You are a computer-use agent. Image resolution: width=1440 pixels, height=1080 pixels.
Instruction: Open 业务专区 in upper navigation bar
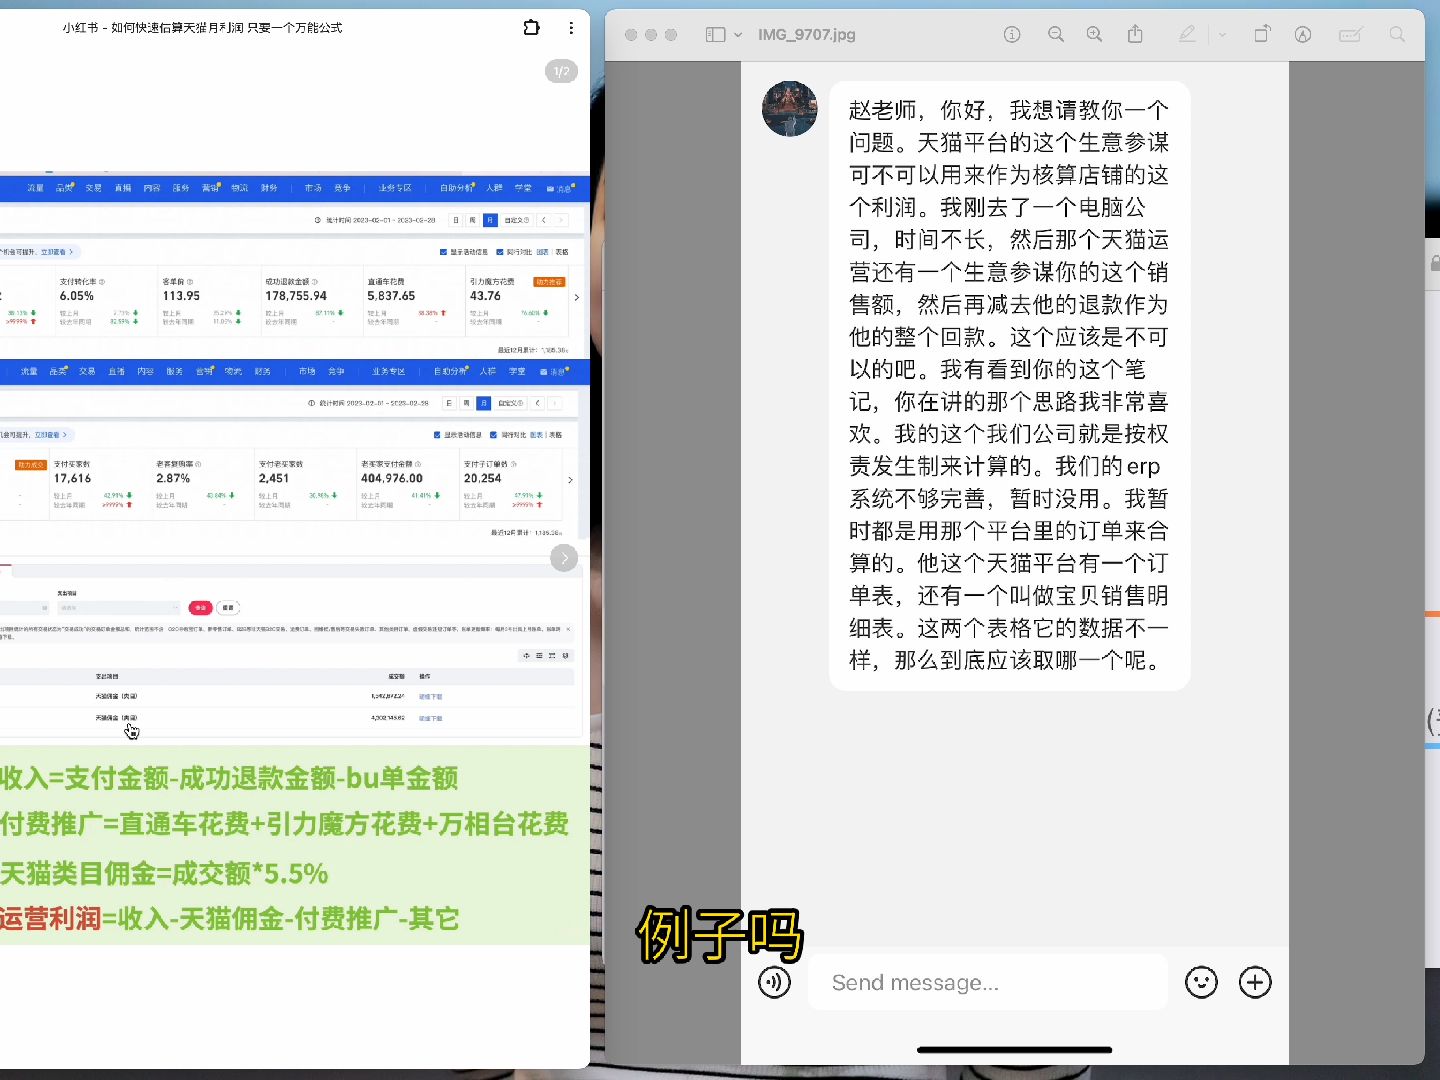[395, 188]
